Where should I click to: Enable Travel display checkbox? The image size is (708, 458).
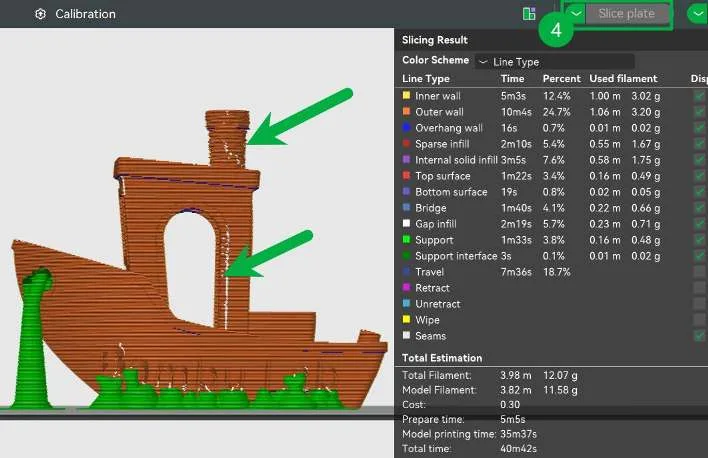tap(699, 271)
